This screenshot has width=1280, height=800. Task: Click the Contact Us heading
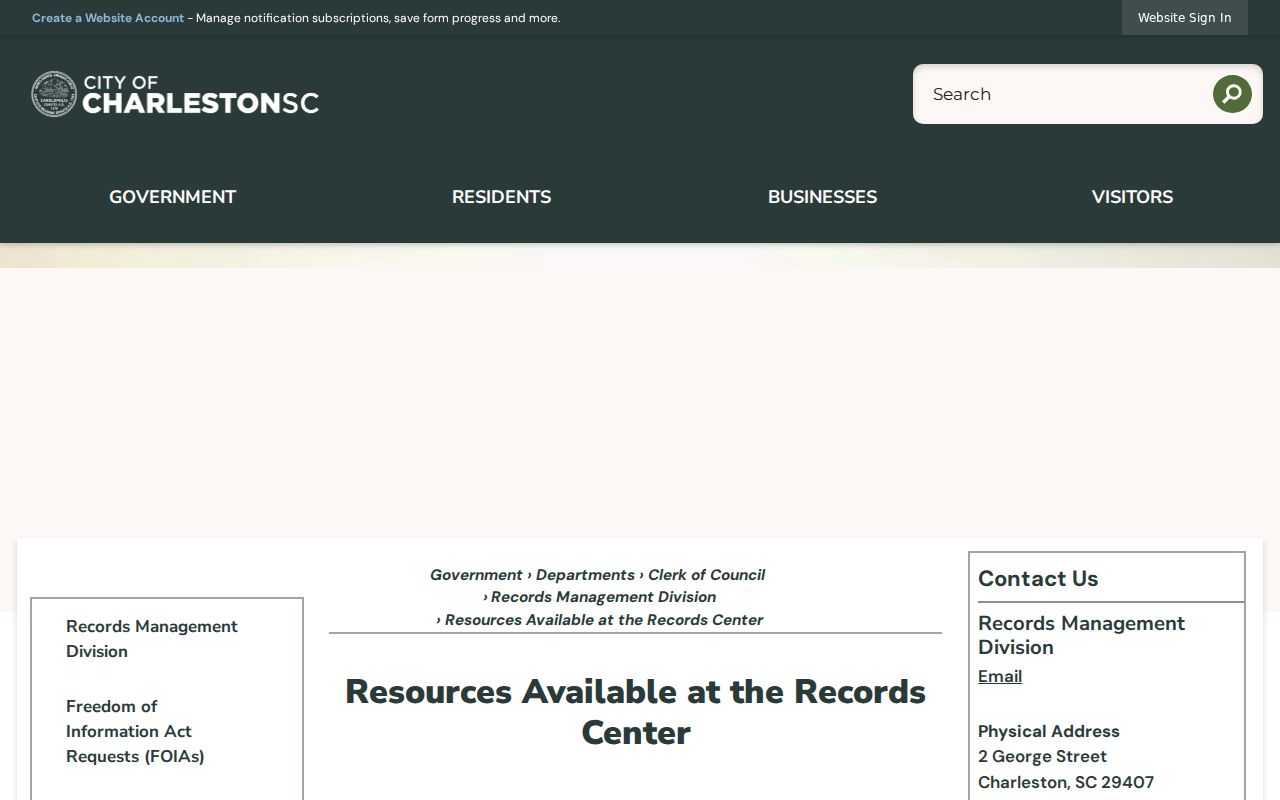[1038, 578]
